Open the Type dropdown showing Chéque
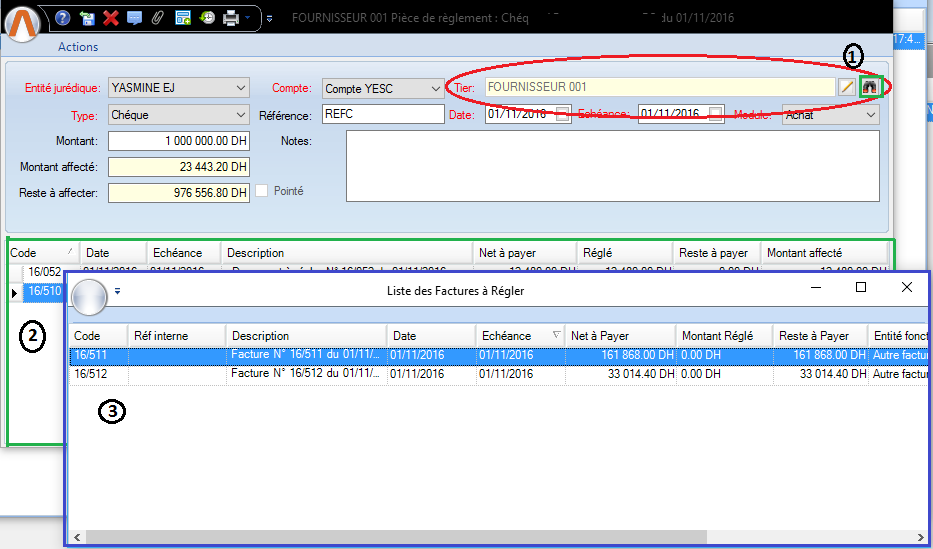 coord(238,115)
